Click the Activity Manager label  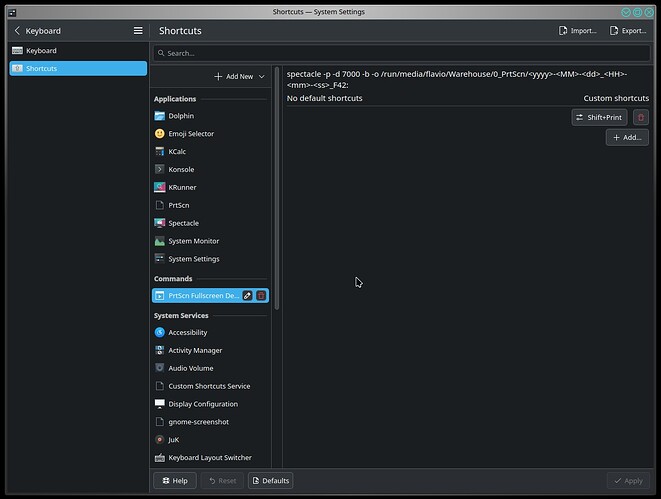pyautogui.click(x=195, y=350)
